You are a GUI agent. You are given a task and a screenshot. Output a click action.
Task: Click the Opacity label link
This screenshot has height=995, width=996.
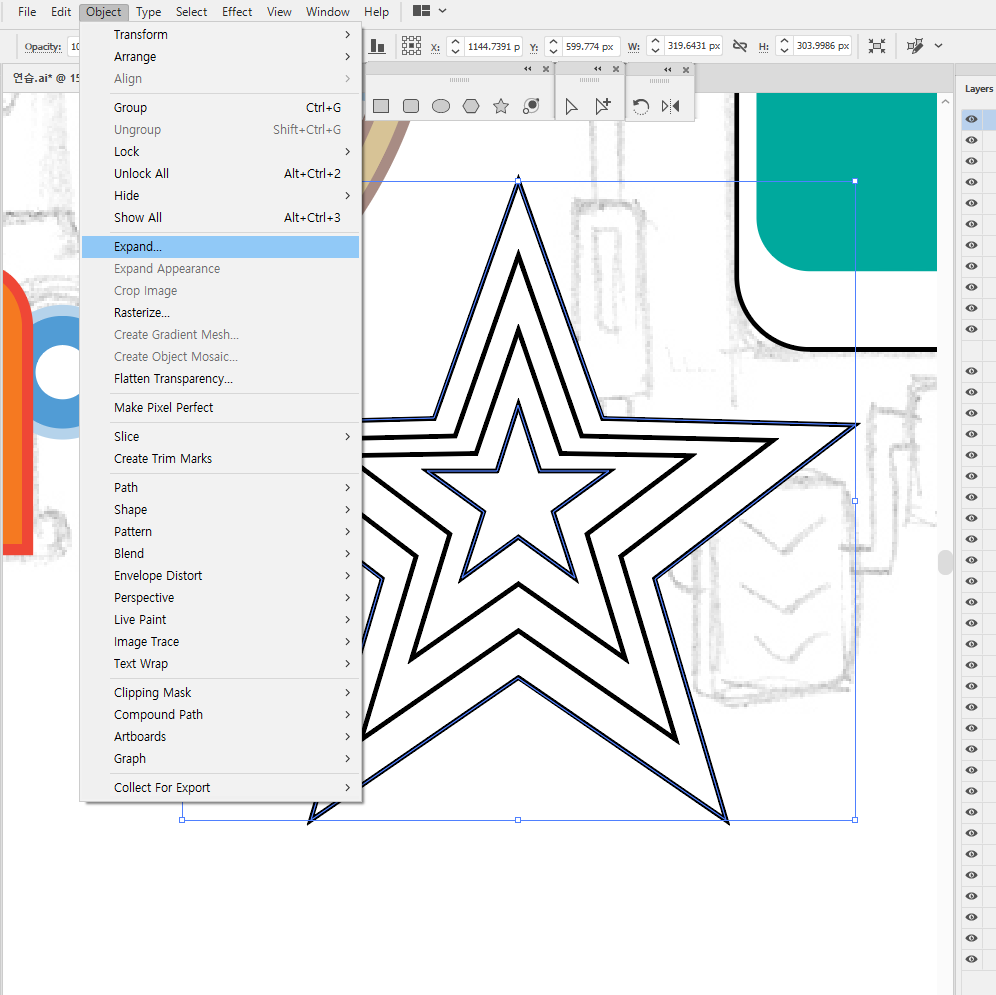coord(43,46)
